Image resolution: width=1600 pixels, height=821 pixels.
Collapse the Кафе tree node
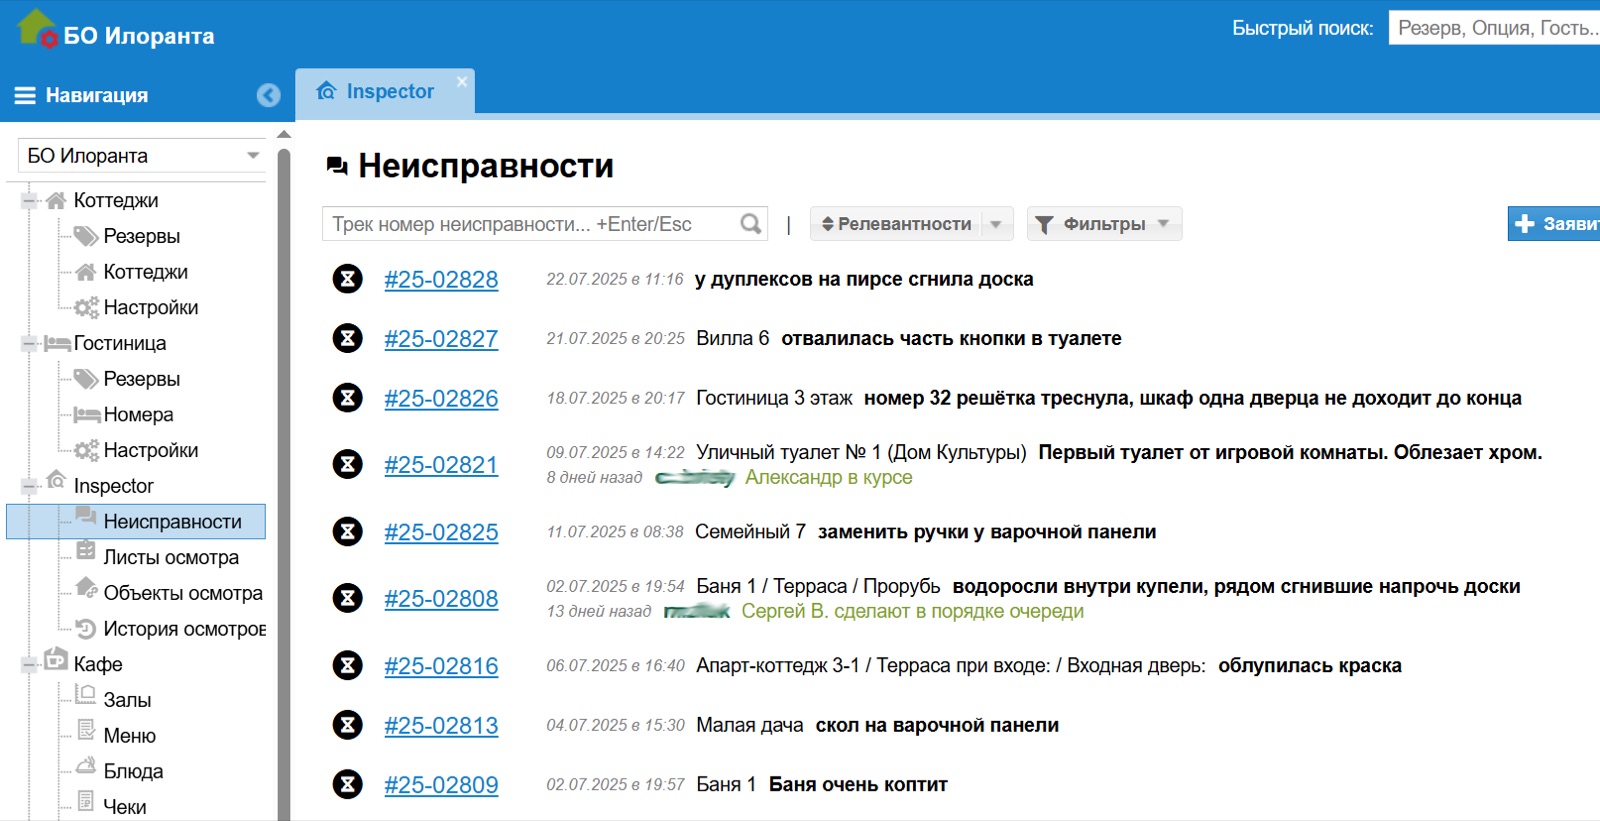[29, 664]
